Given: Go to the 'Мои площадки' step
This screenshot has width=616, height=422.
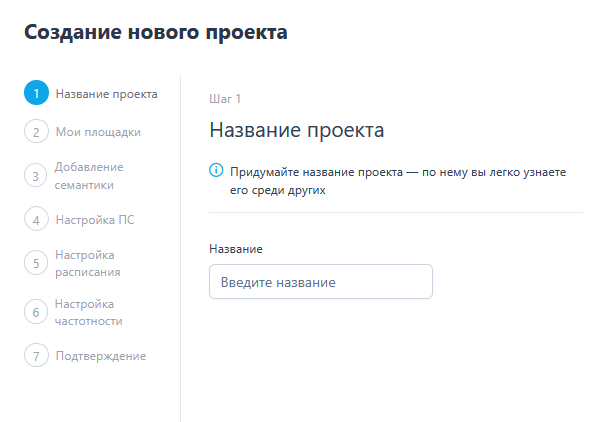Looking at the screenshot, I should click(x=98, y=131).
